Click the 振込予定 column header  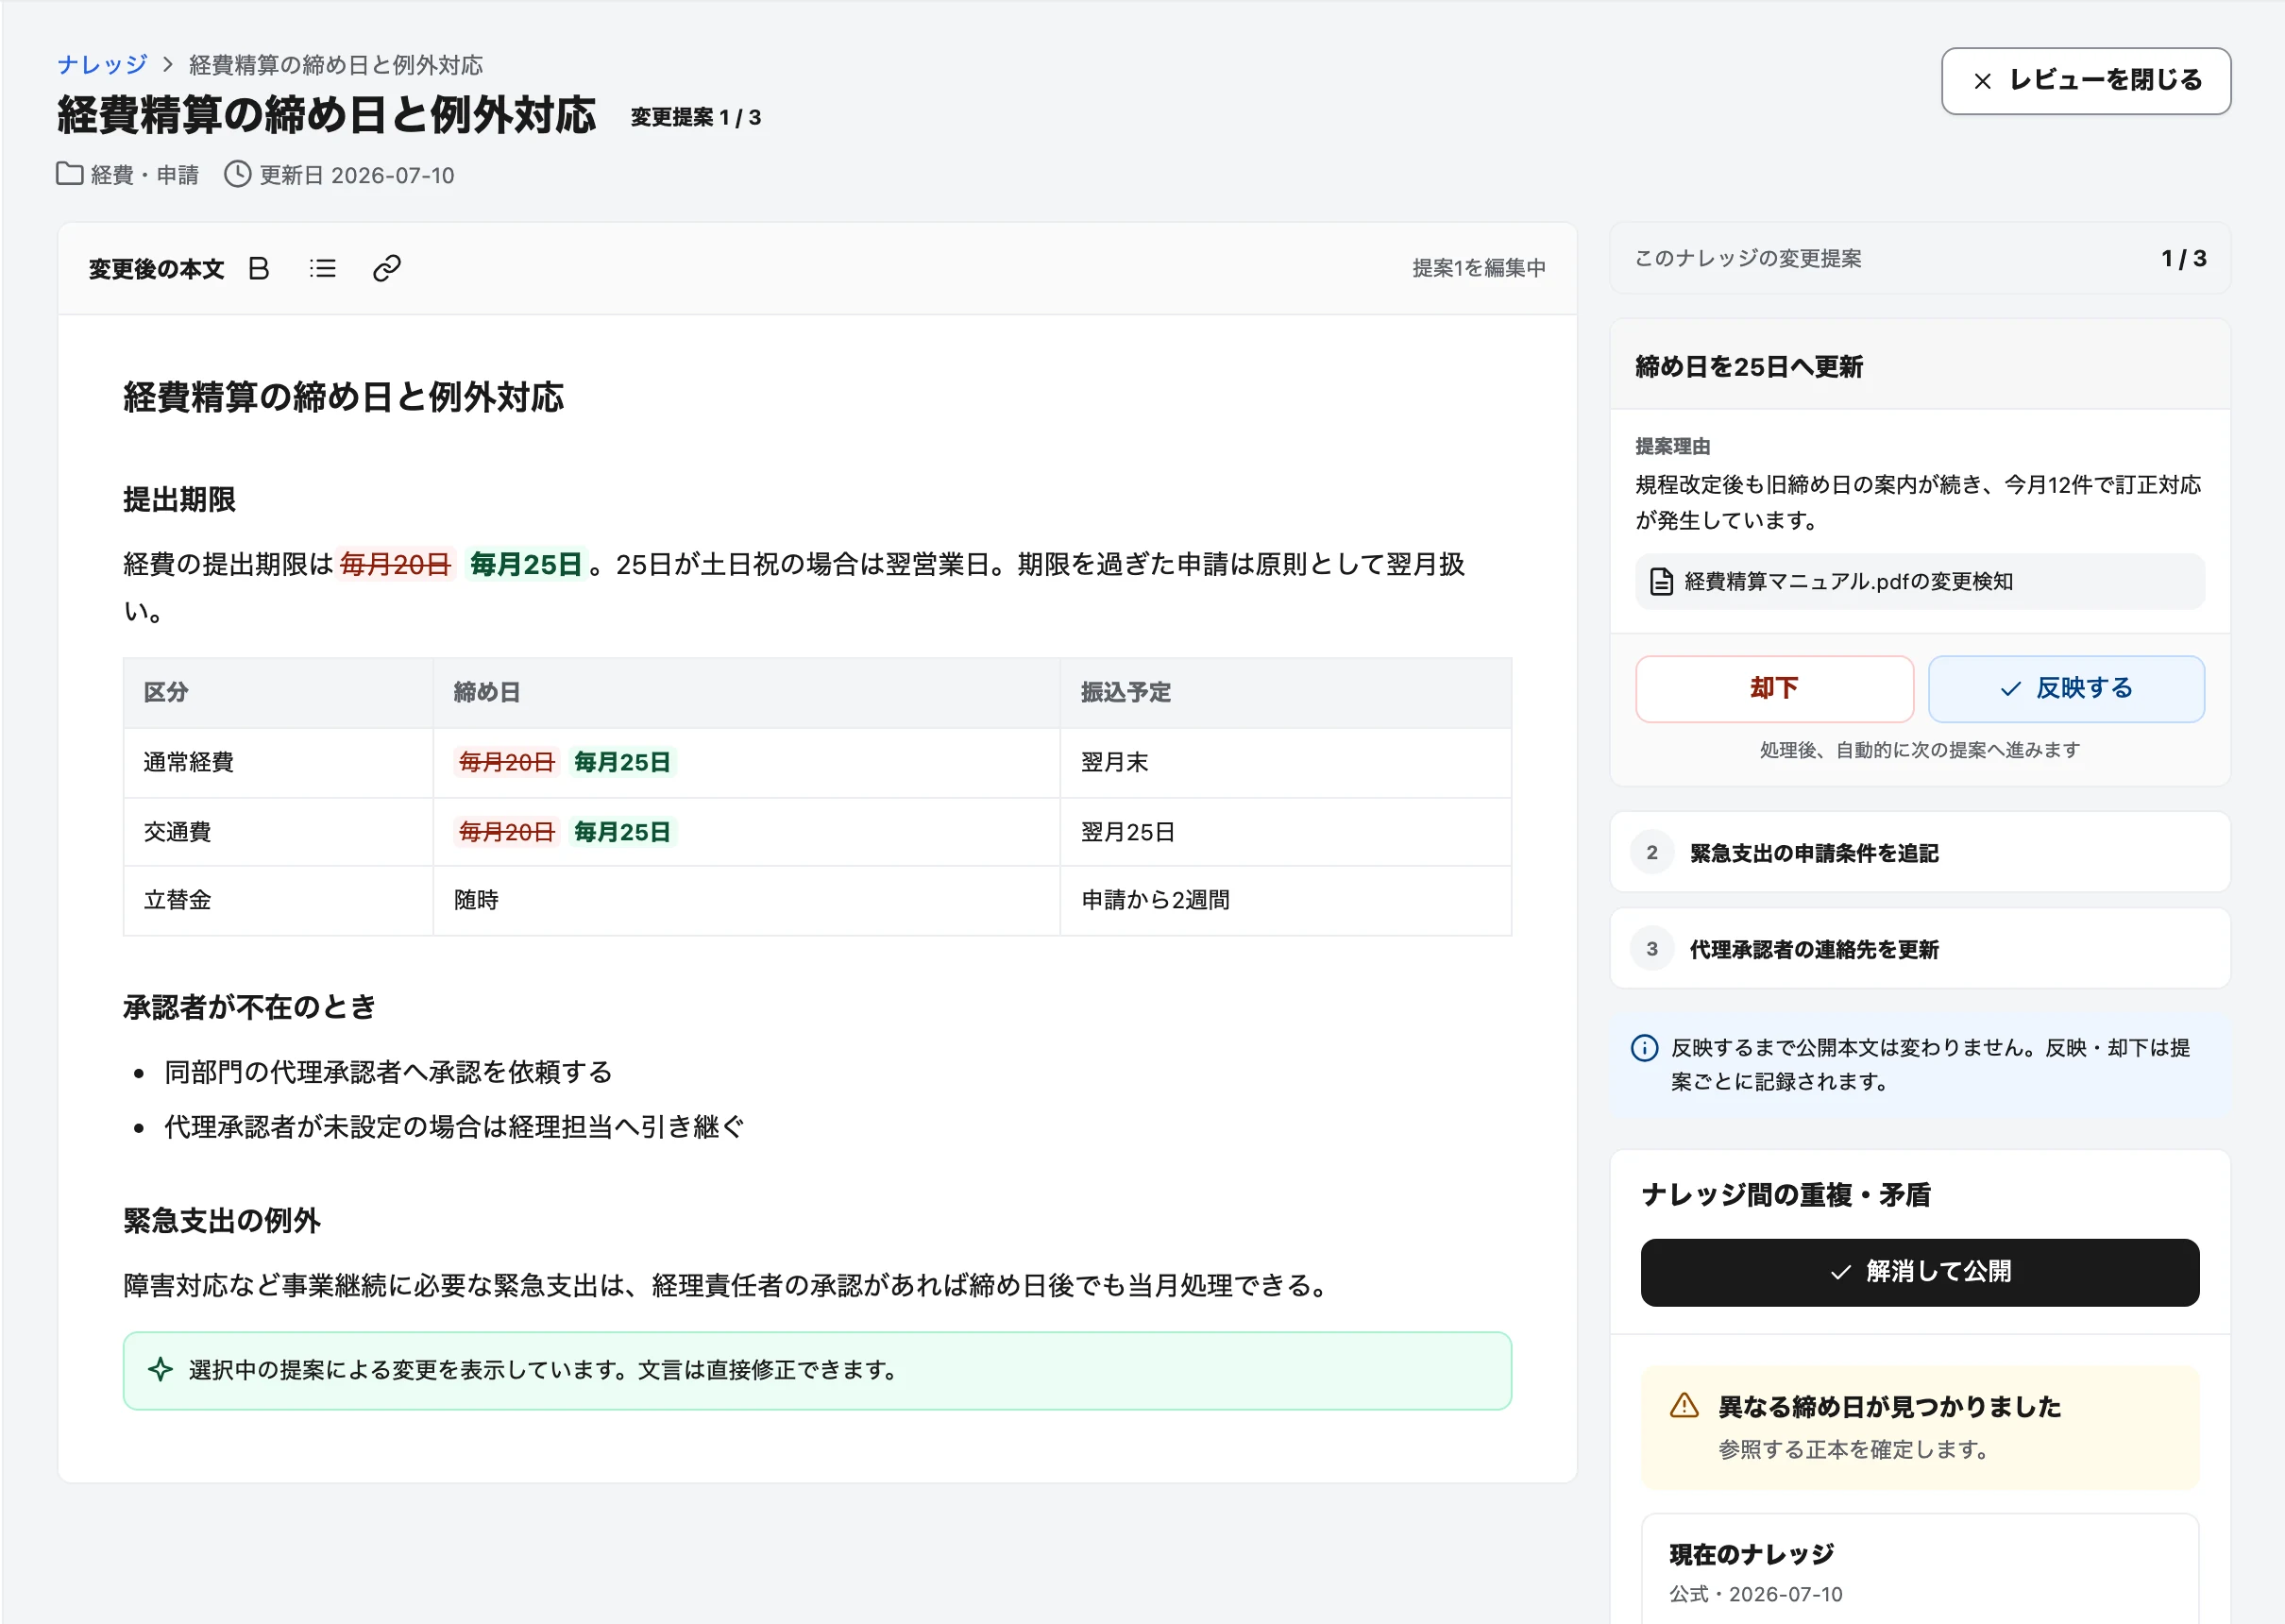pos(1285,692)
